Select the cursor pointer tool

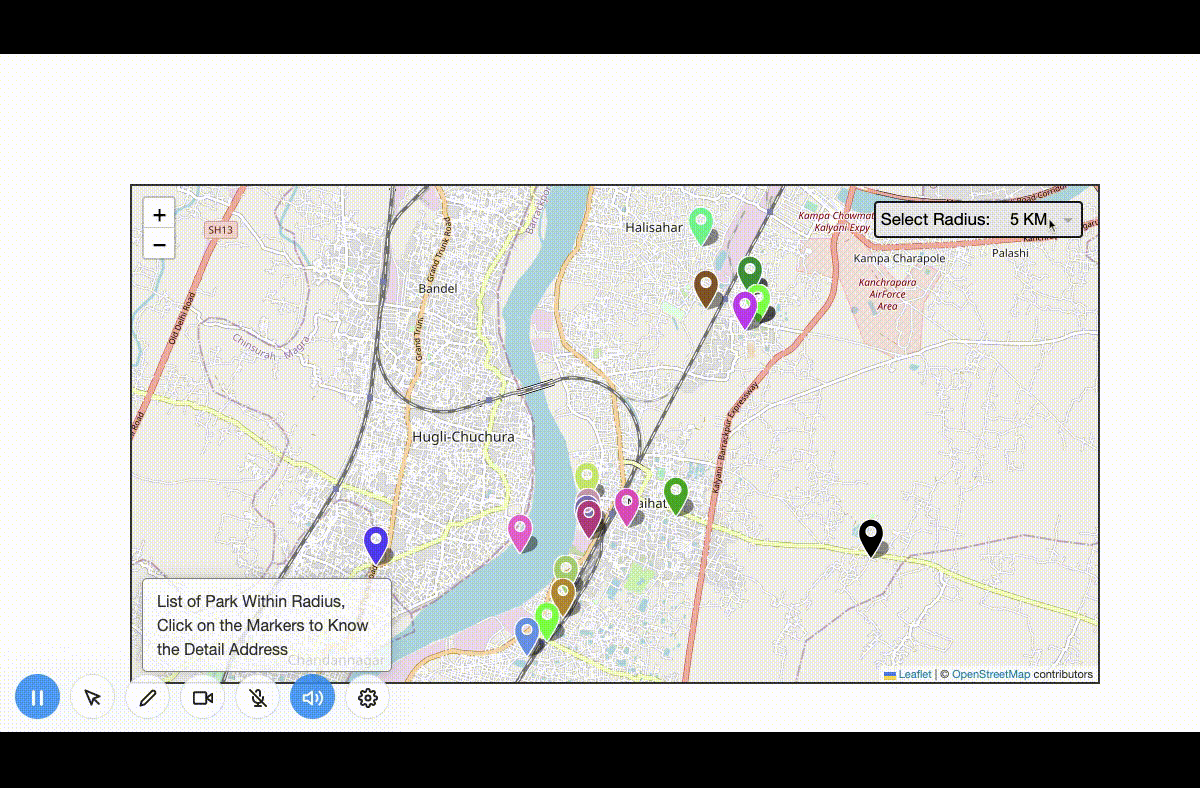click(x=93, y=697)
